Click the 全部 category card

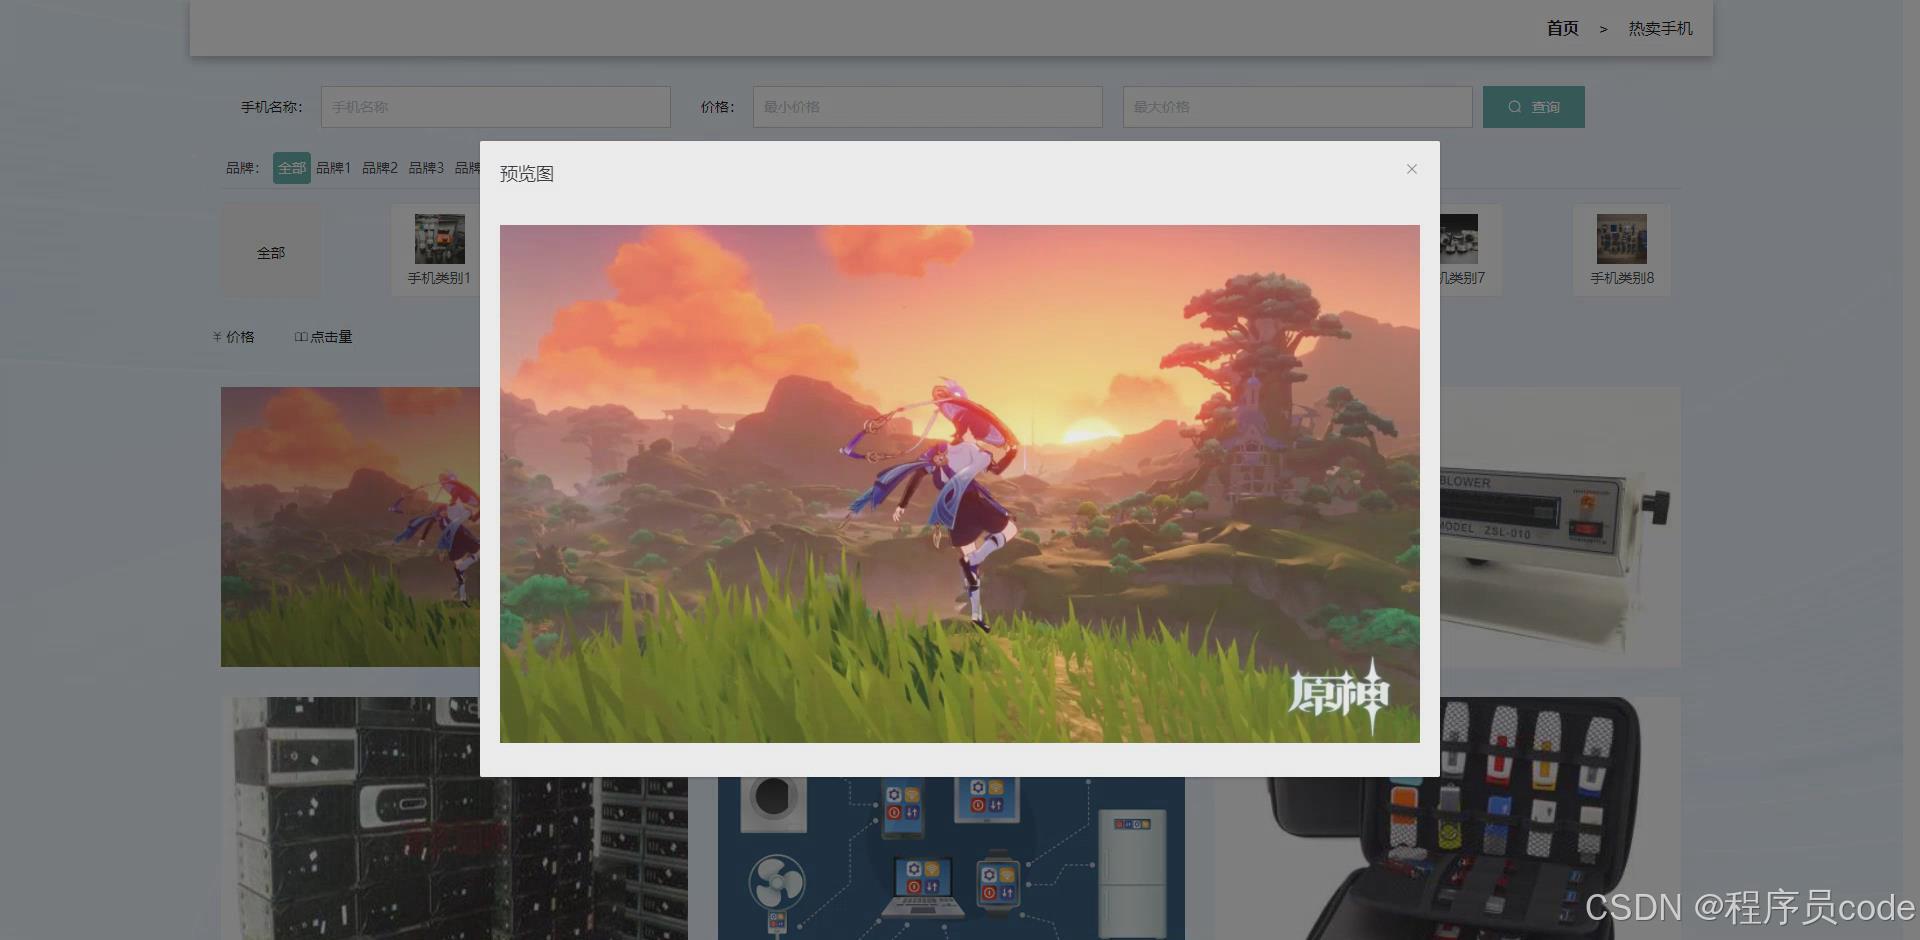(x=270, y=251)
